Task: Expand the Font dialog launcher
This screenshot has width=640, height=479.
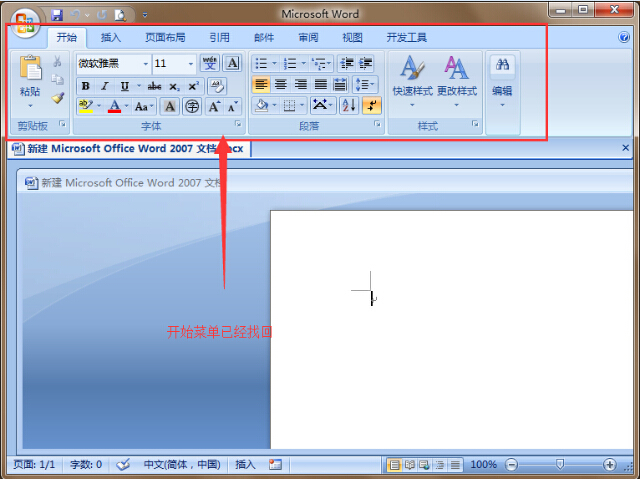Action: tap(238, 125)
